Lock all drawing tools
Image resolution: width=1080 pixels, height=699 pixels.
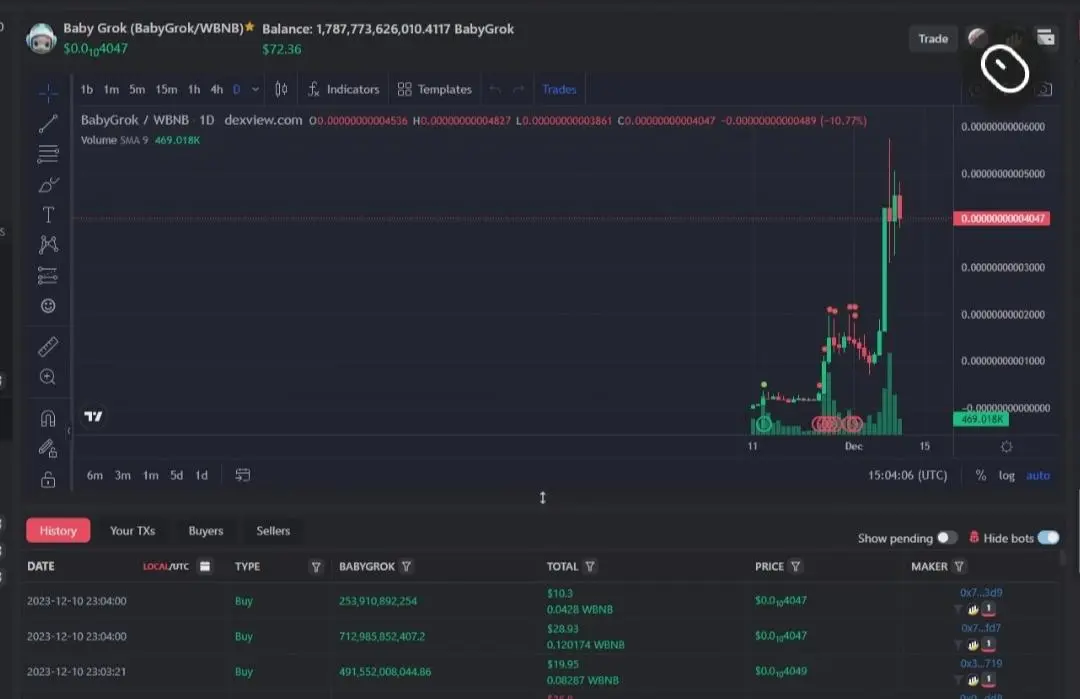48,479
